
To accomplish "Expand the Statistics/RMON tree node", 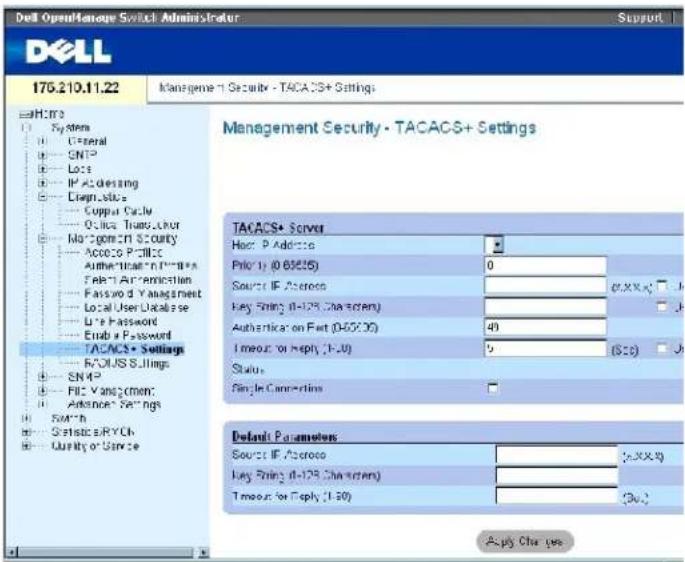I will tap(27, 432).
